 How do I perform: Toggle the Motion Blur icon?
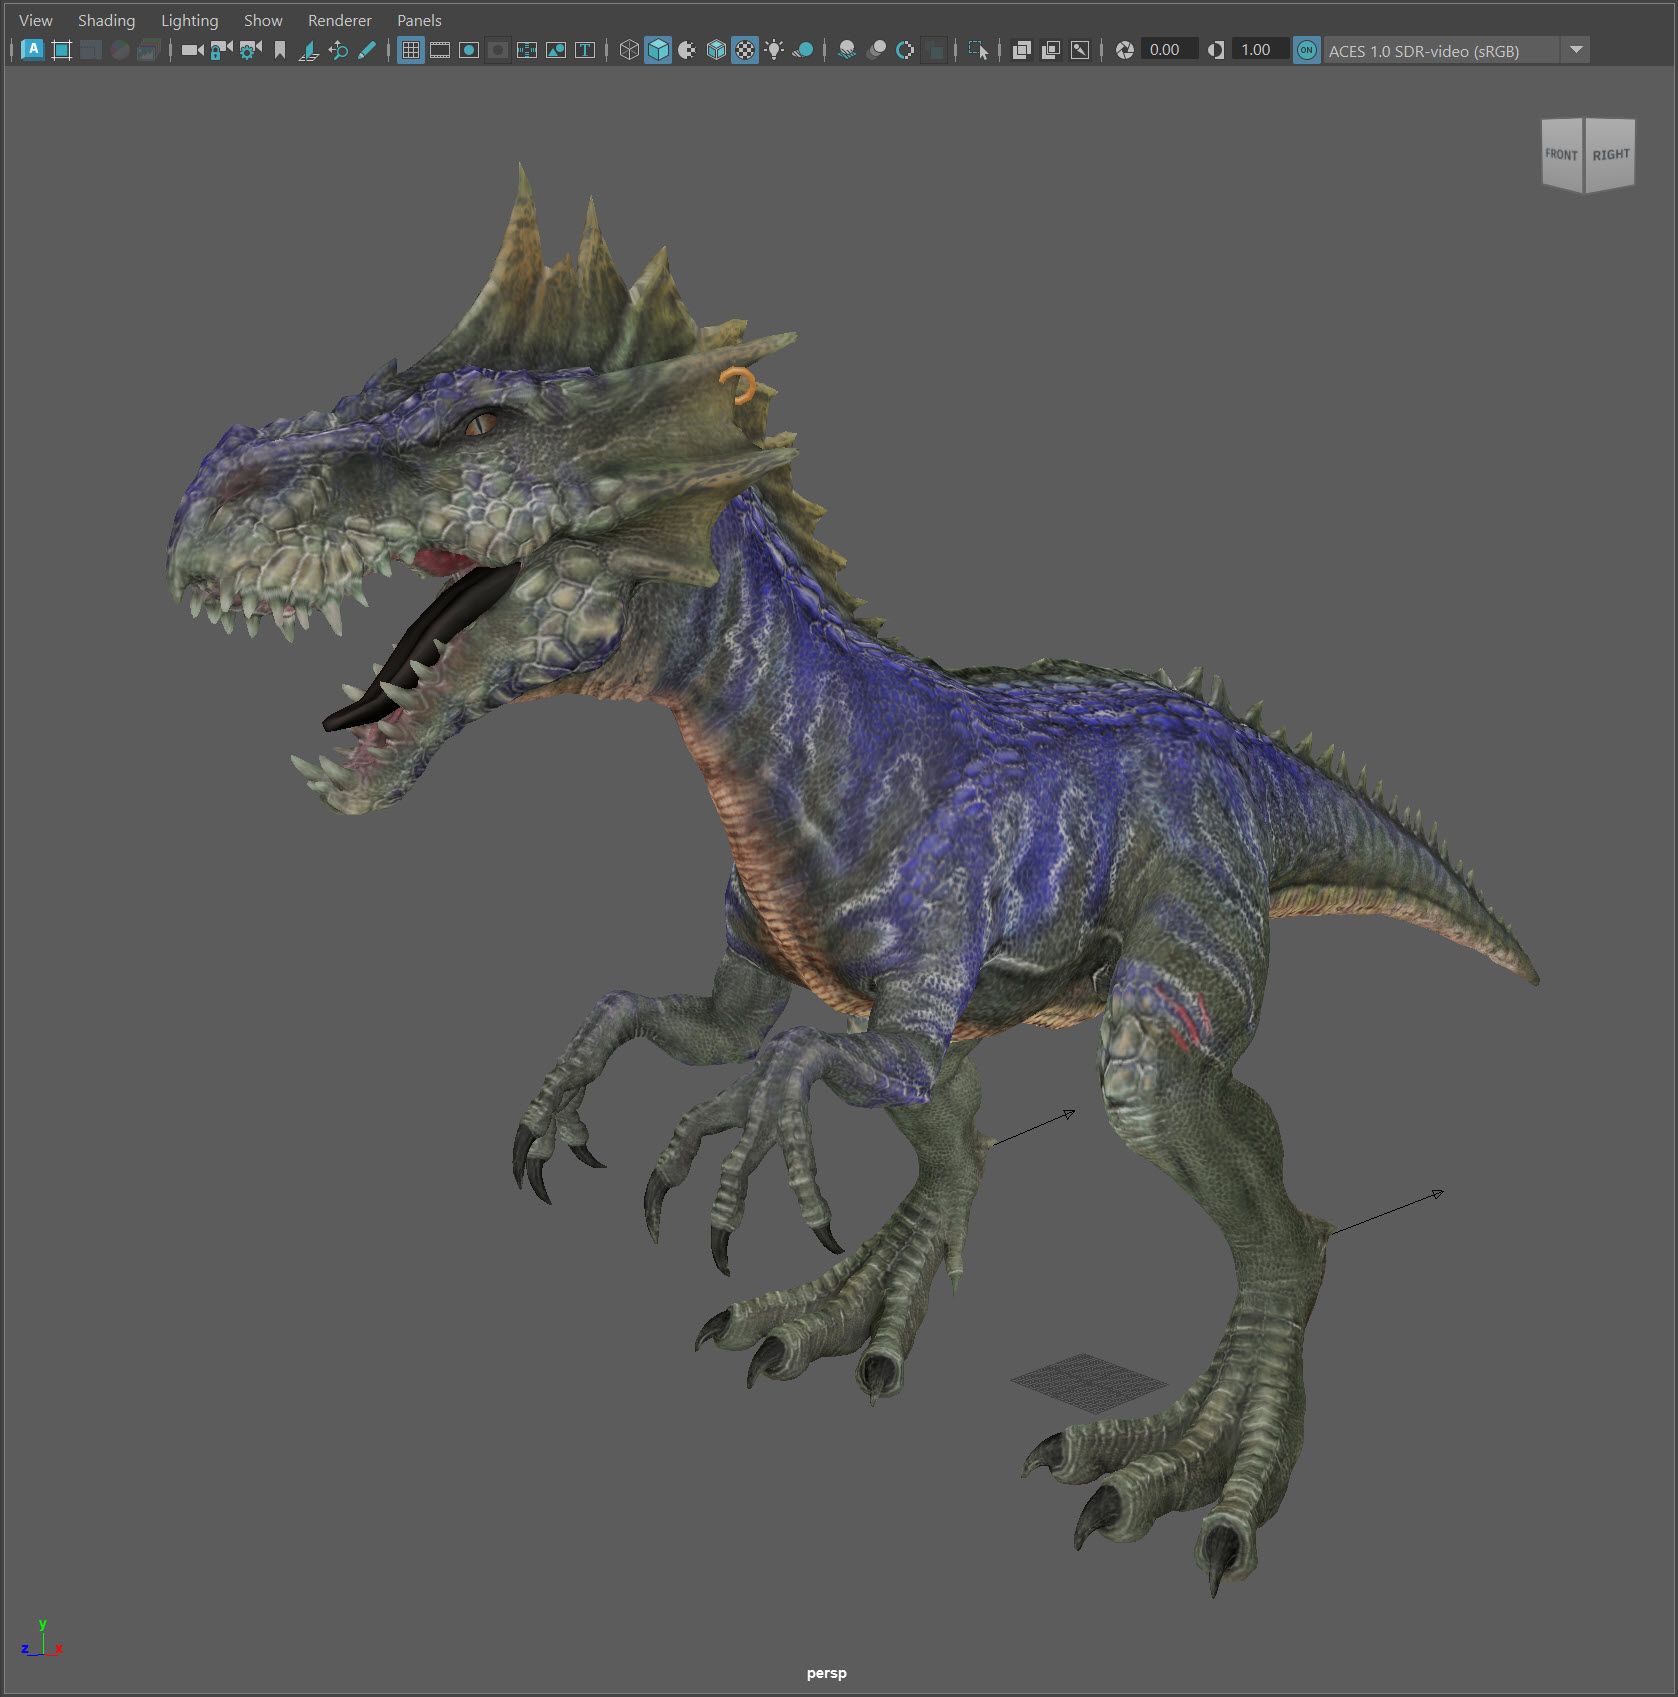pyautogui.click(x=876, y=50)
